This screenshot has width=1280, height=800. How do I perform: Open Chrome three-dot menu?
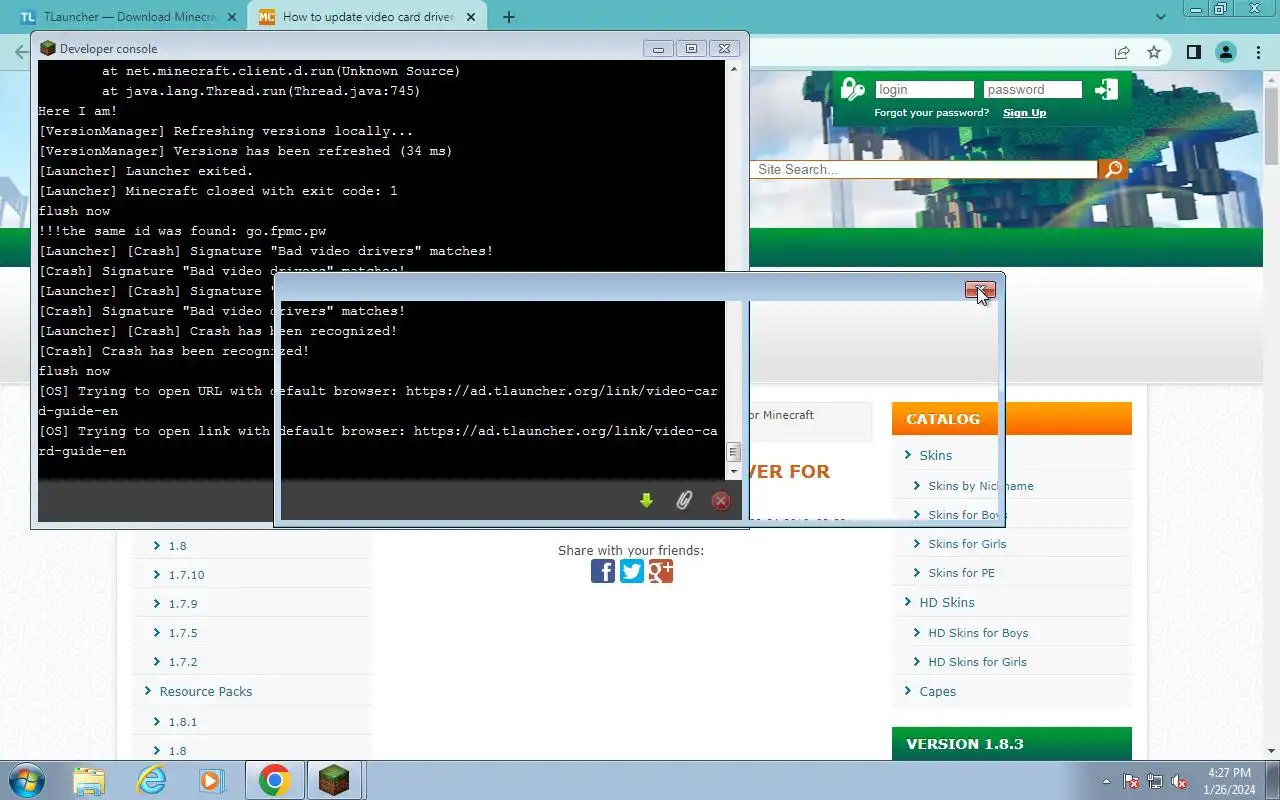pyautogui.click(x=1258, y=52)
